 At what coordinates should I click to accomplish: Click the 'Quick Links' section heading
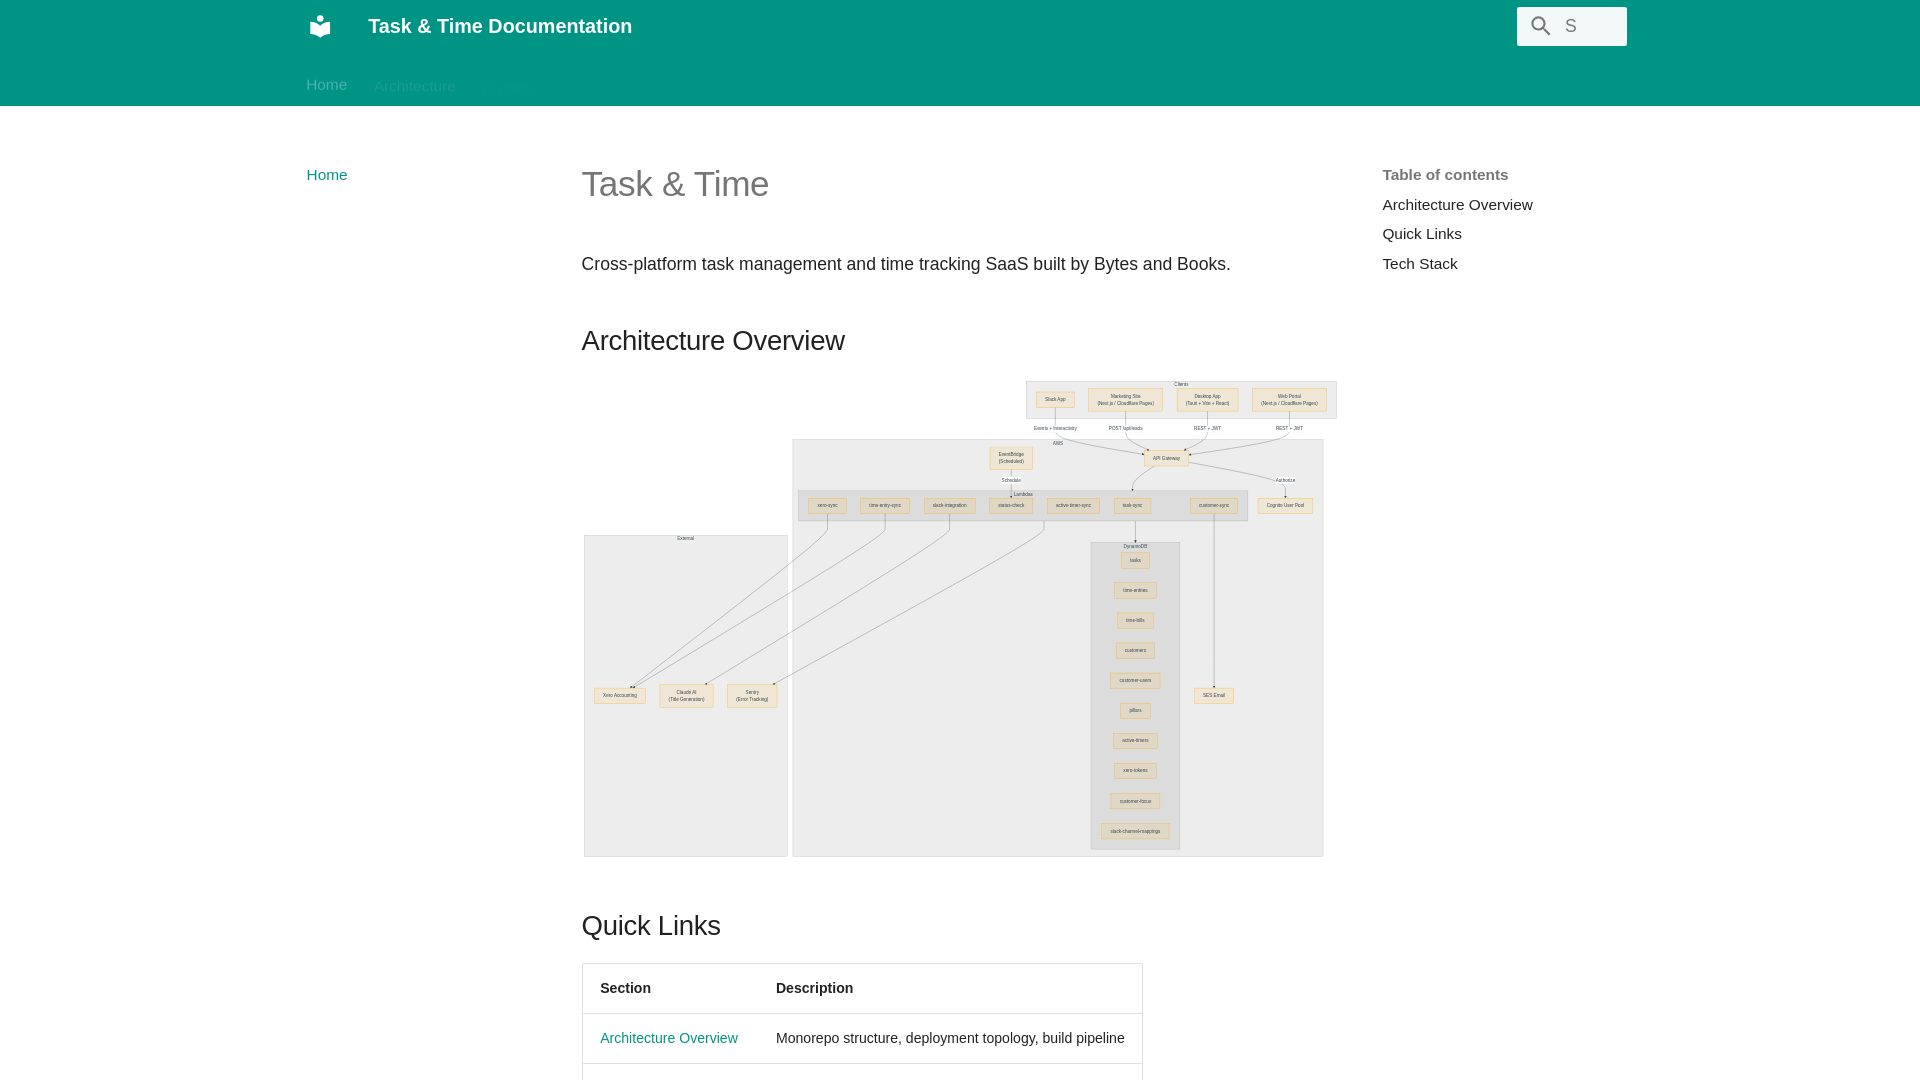(651, 926)
